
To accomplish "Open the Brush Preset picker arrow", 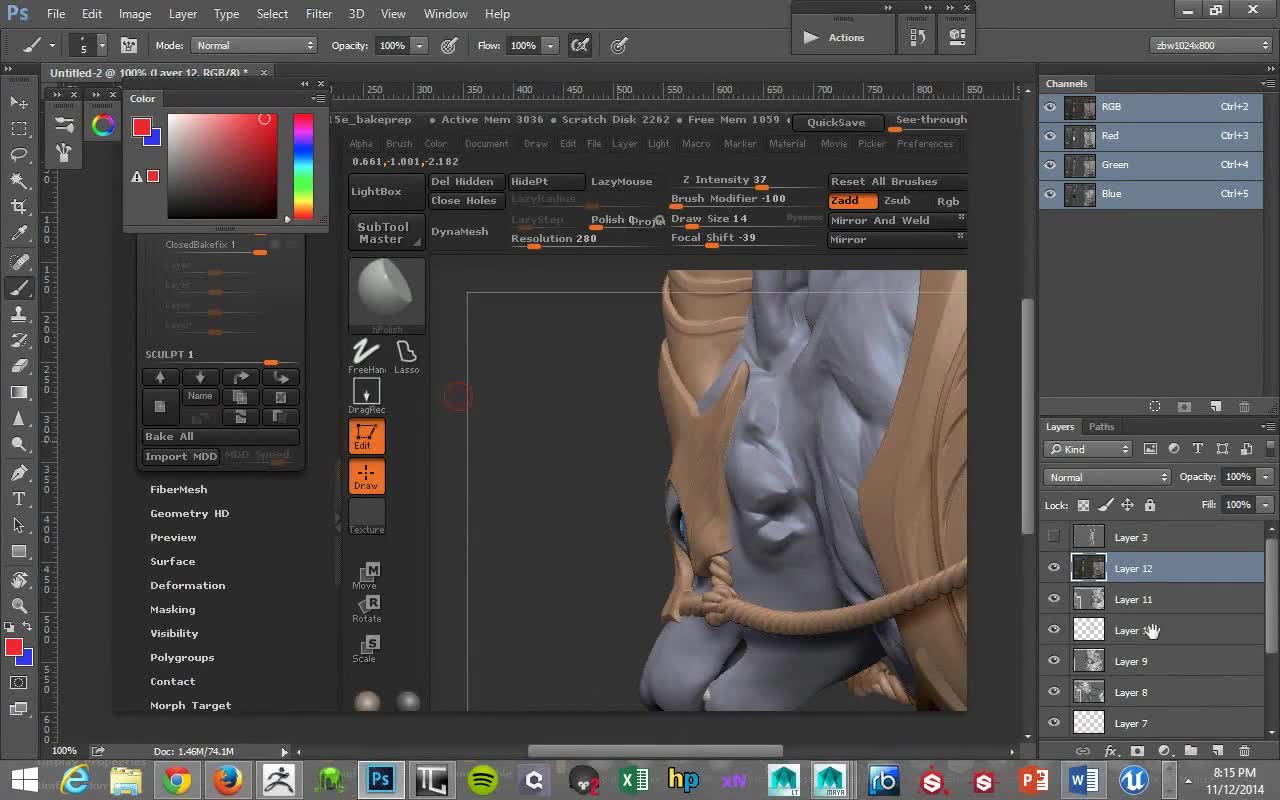I will coord(101,45).
